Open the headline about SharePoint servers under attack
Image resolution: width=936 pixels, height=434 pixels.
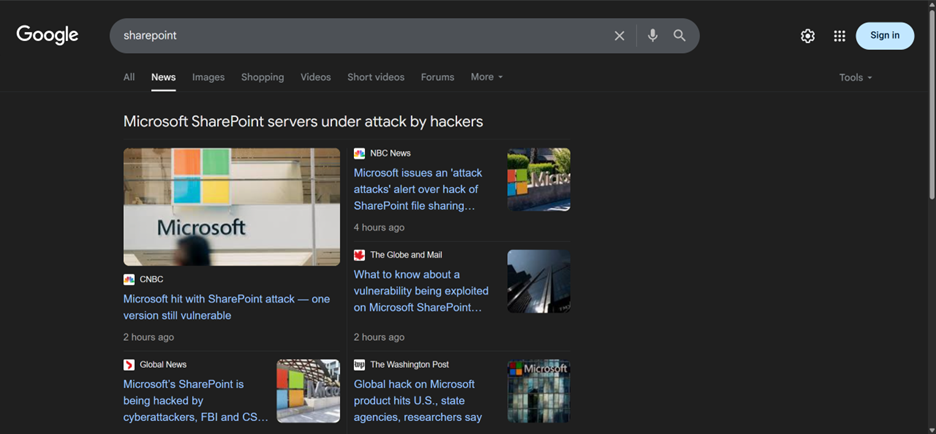click(x=303, y=122)
